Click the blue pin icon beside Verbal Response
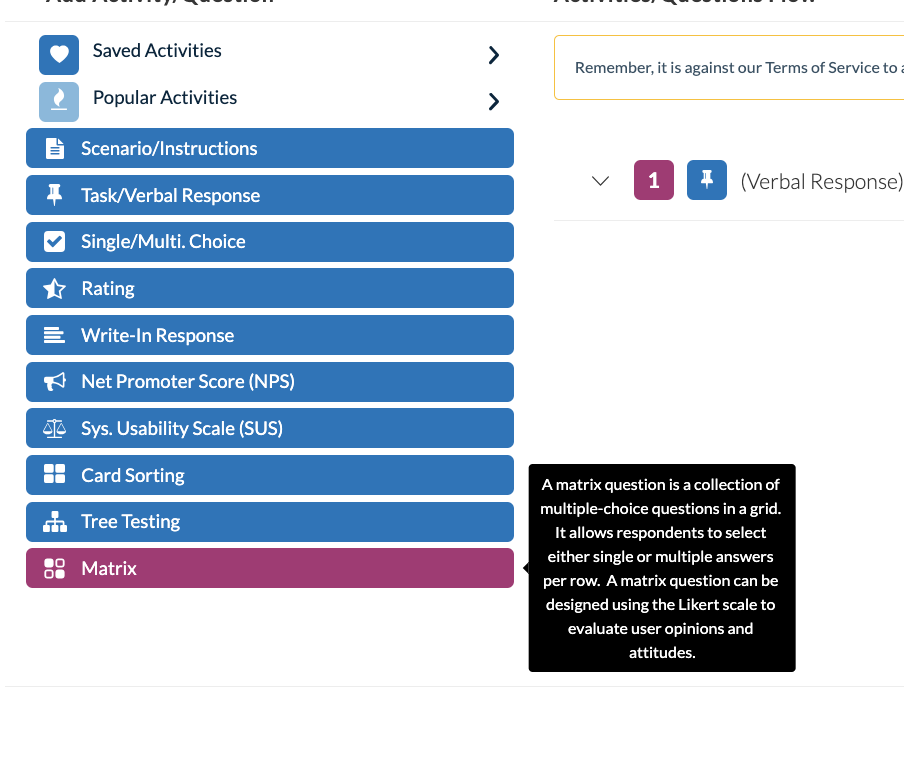Image resolution: width=904 pixels, height=762 pixels. point(707,180)
